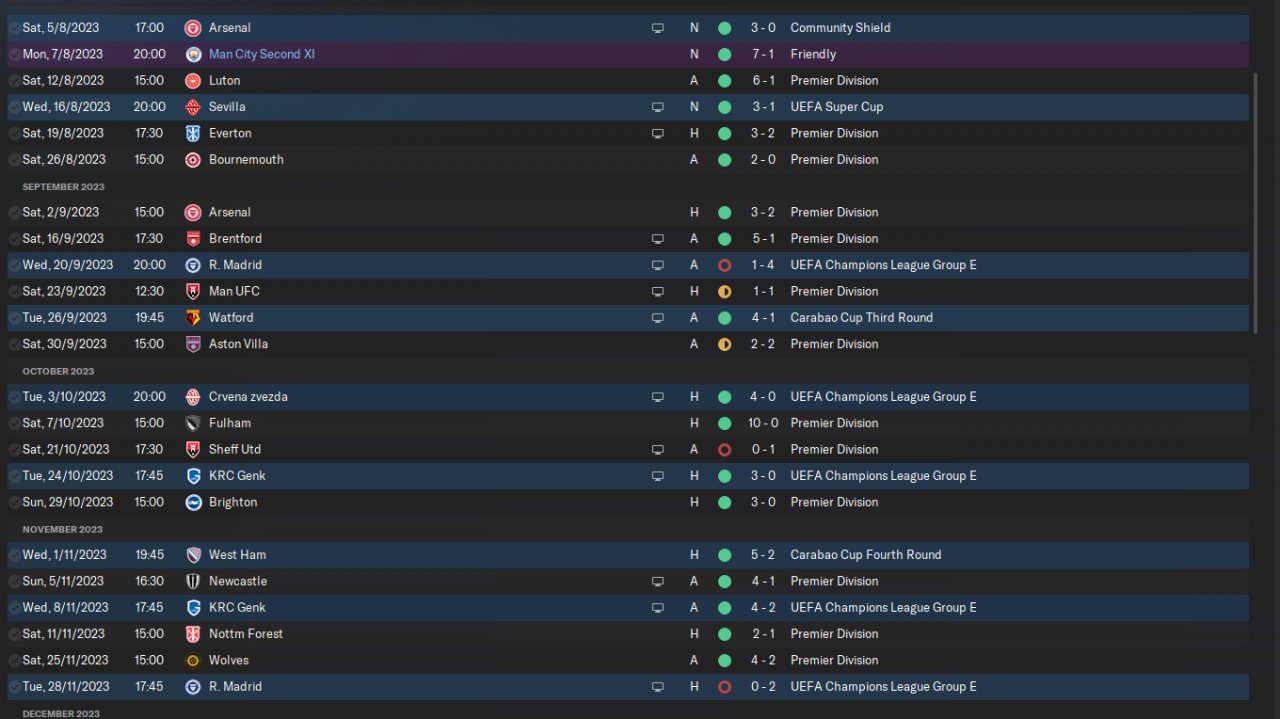Open the 10 - 0 Fulham match result
The height and width of the screenshot is (719, 1280).
pyautogui.click(x=763, y=423)
